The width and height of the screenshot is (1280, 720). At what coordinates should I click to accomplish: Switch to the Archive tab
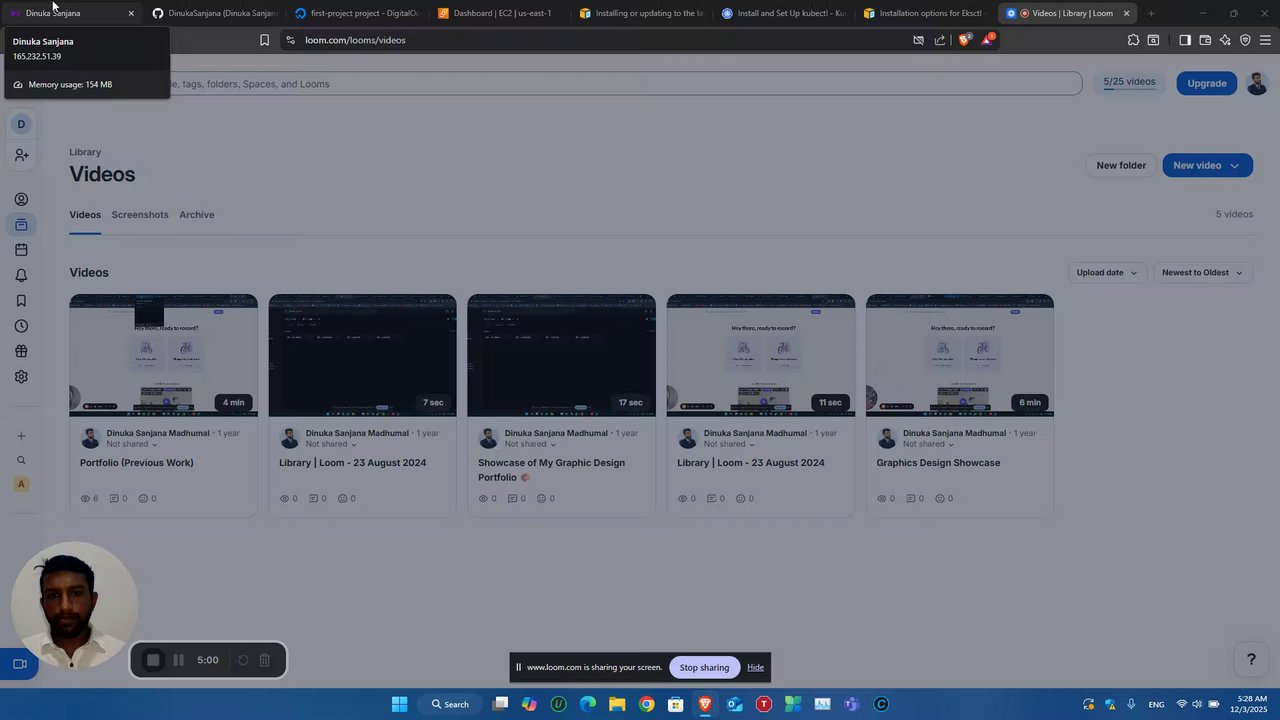pos(197,215)
